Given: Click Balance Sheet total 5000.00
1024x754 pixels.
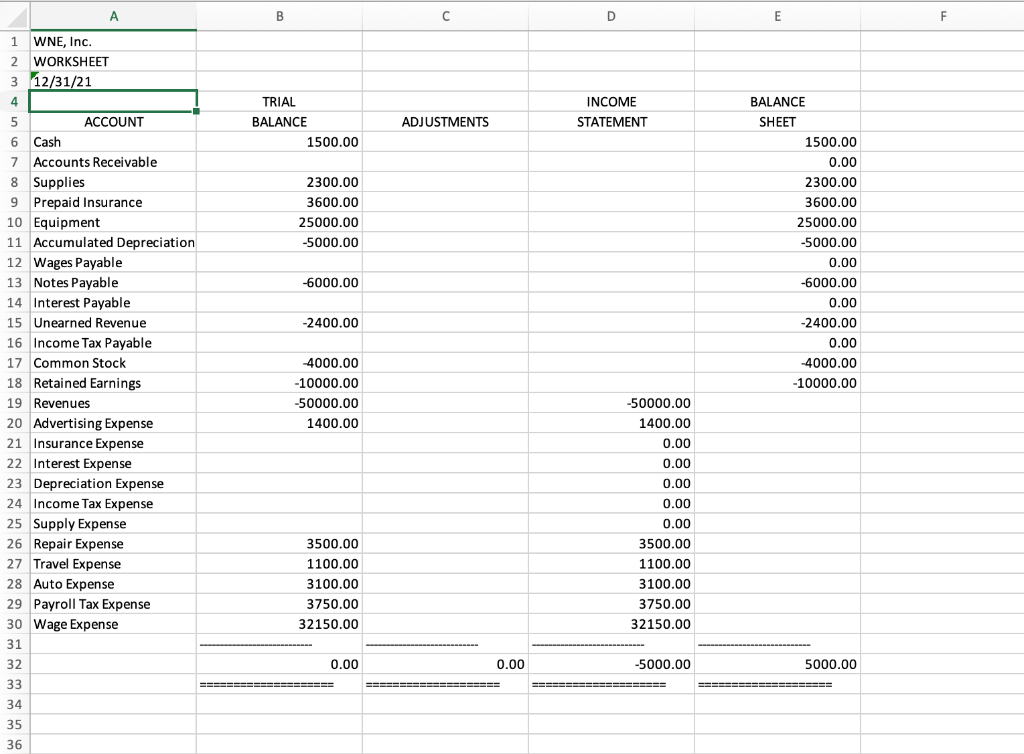Looking at the screenshot, I should (777, 664).
